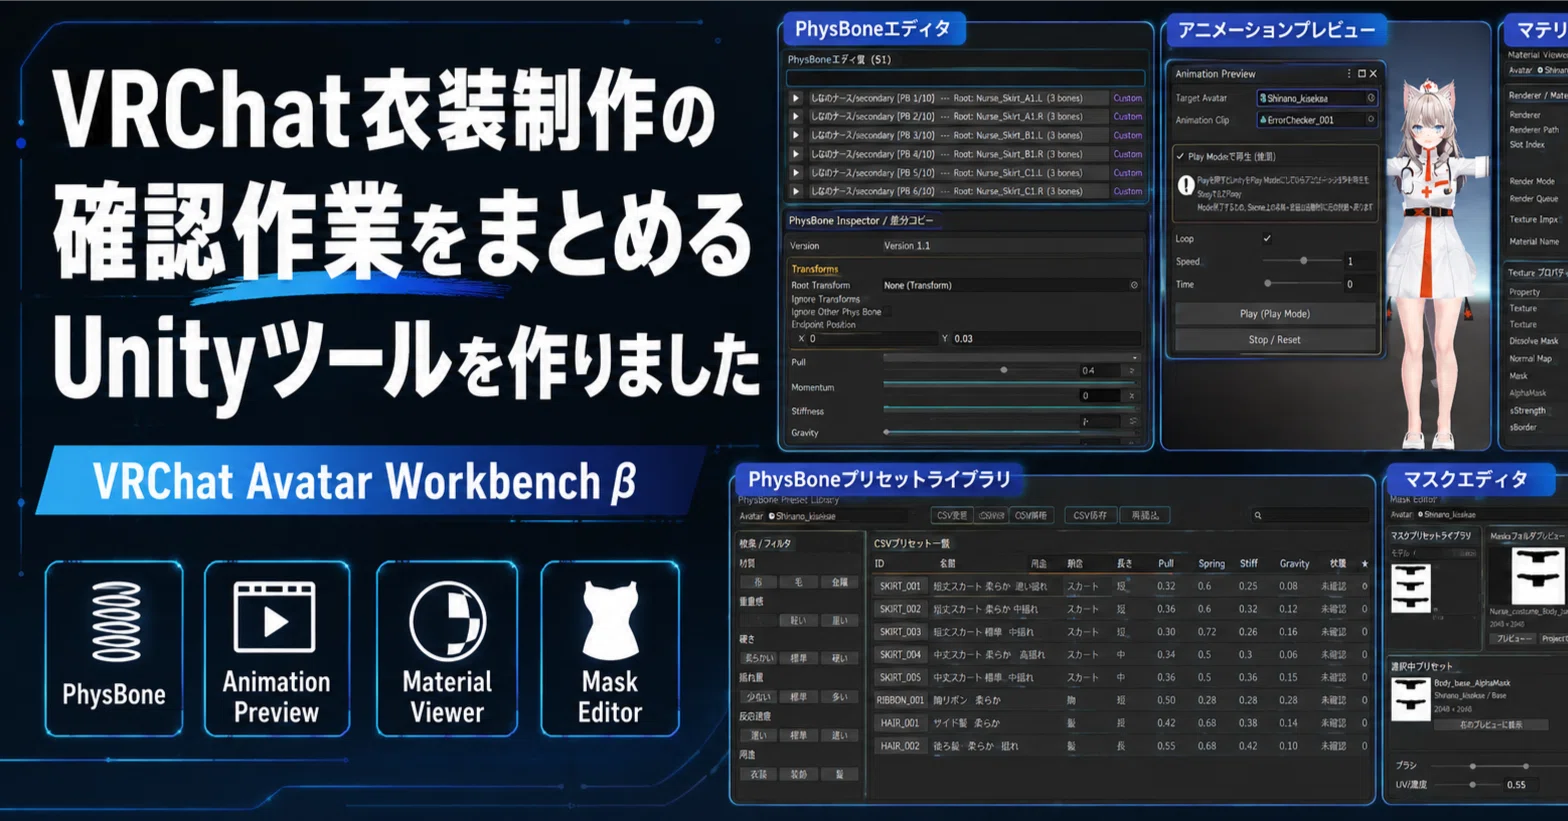Click the Endpoint Position Y 0.03 field

point(1046,339)
